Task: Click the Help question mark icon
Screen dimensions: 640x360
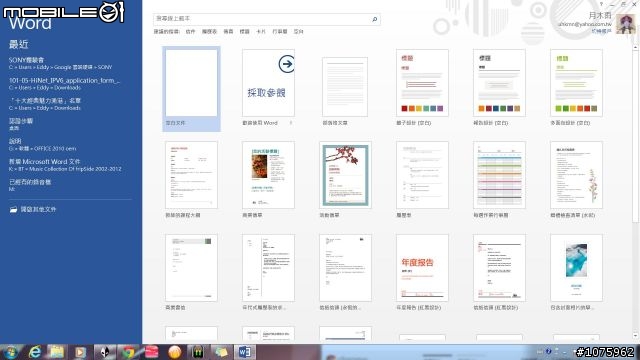Action: pyautogui.click(x=601, y=4)
